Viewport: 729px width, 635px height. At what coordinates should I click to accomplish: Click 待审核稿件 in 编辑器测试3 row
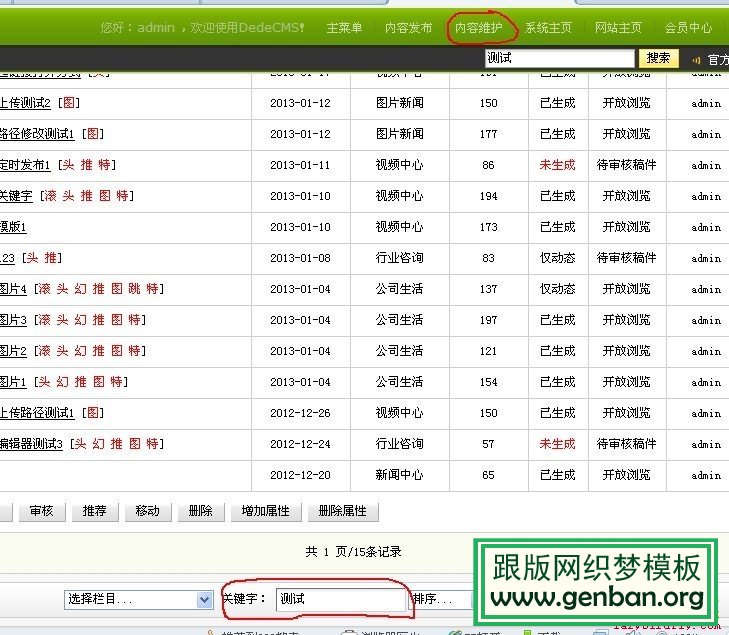click(626, 444)
